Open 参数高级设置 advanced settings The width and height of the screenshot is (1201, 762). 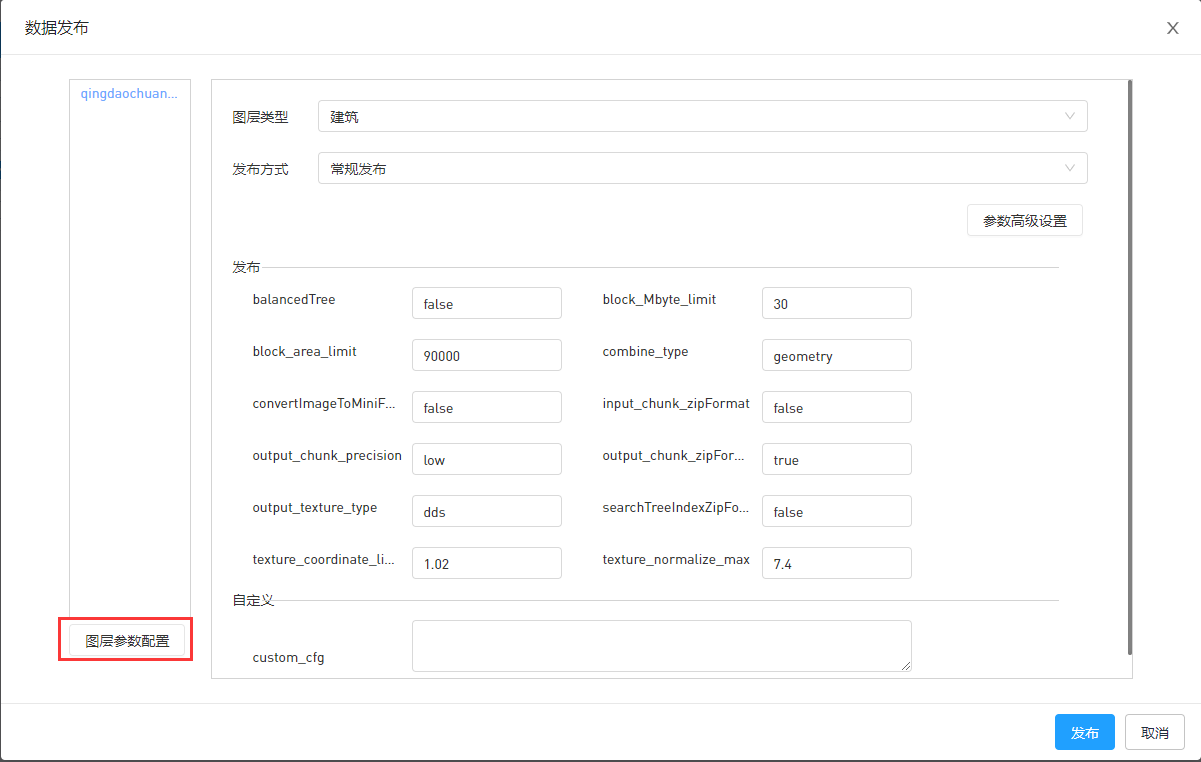pyautogui.click(x=1024, y=221)
